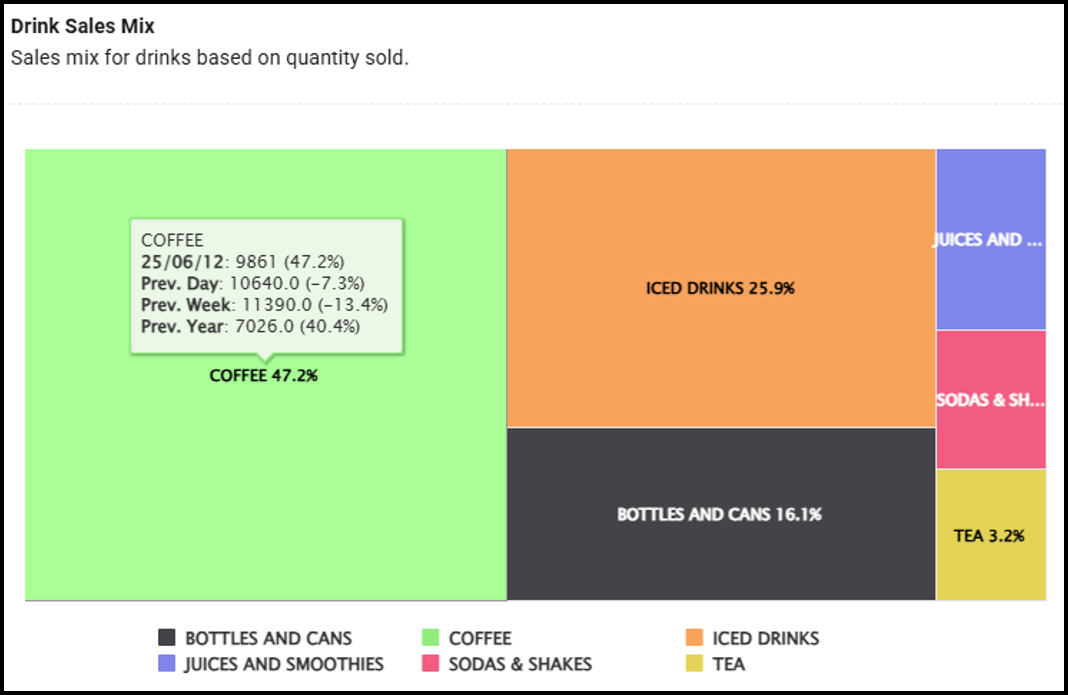Toggle BOTTLES AND CANS legend label
Image resolution: width=1068 pixels, height=695 pixels.
[268, 638]
